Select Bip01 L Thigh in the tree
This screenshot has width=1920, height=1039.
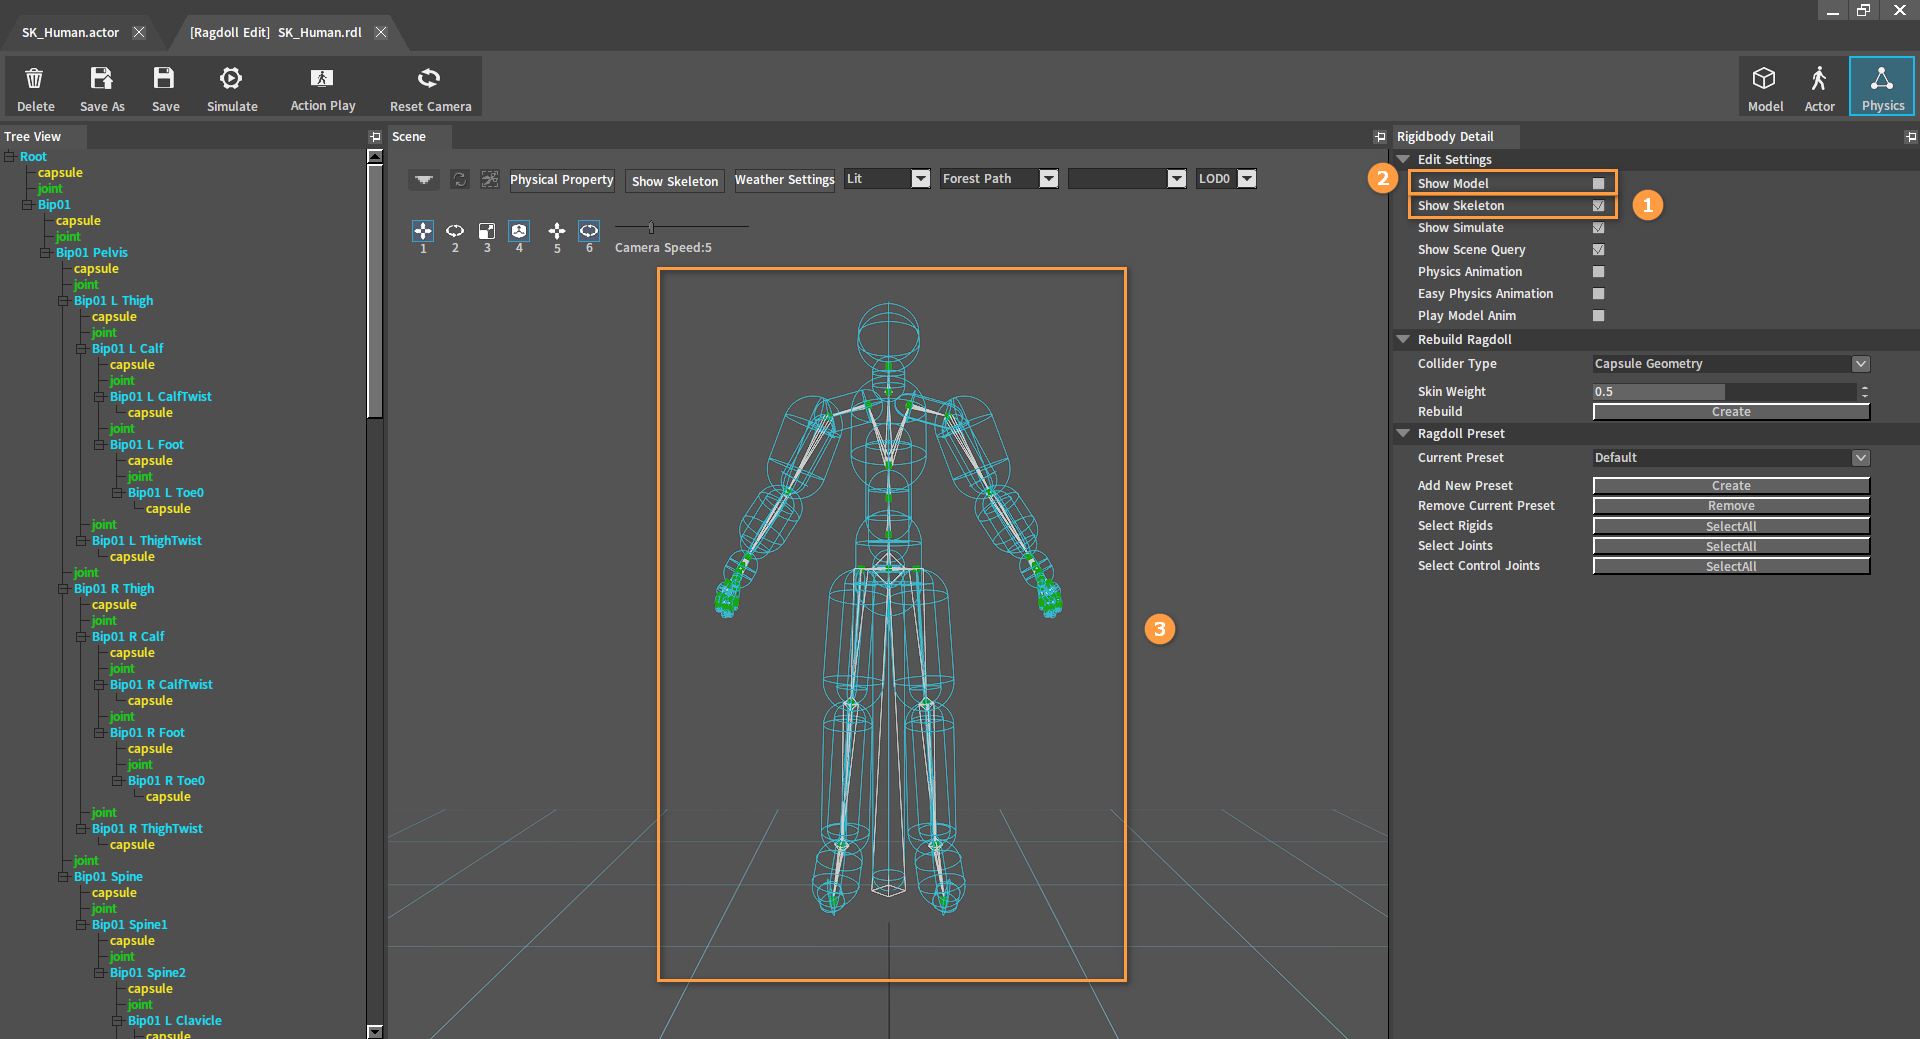click(x=113, y=301)
